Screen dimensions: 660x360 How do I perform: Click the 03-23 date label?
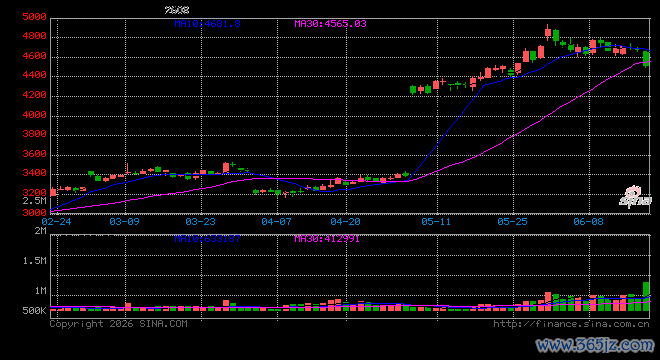(x=200, y=222)
